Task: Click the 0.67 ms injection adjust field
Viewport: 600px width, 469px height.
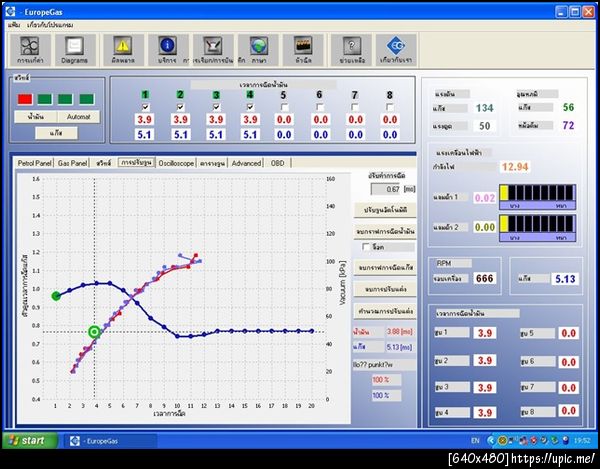Action: (x=386, y=189)
